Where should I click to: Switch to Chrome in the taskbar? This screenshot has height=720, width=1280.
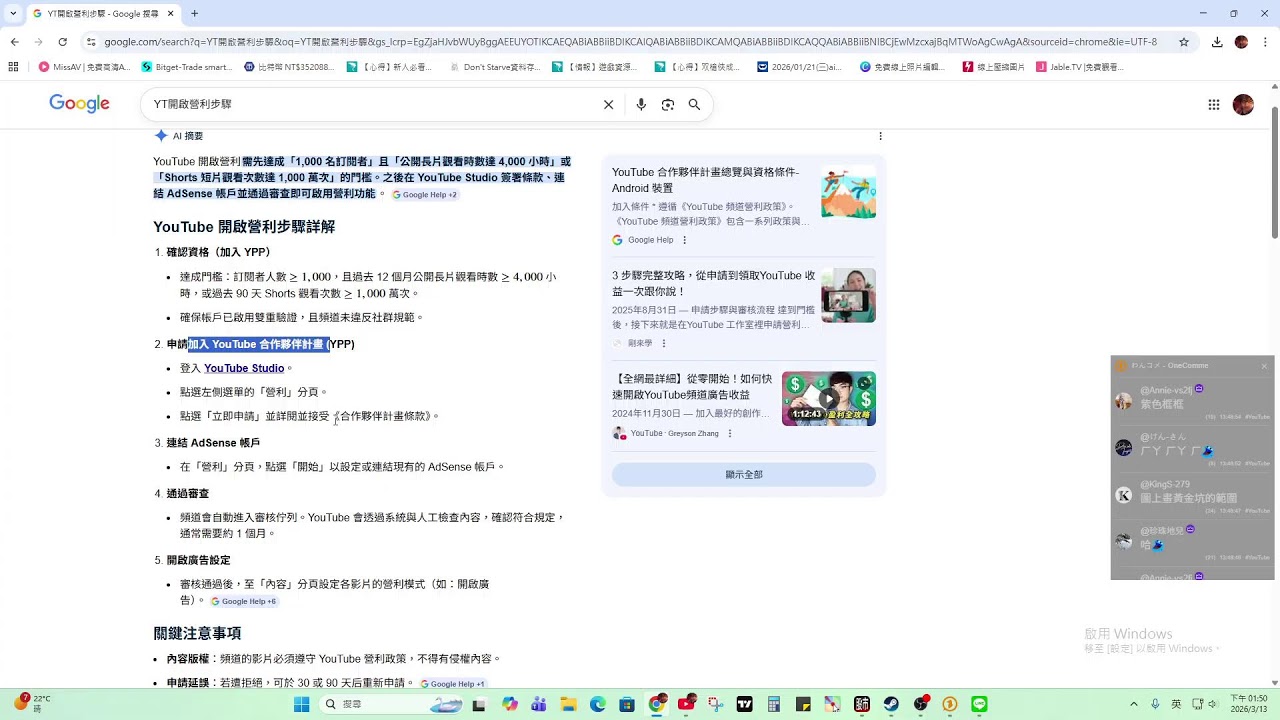(656, 704)
